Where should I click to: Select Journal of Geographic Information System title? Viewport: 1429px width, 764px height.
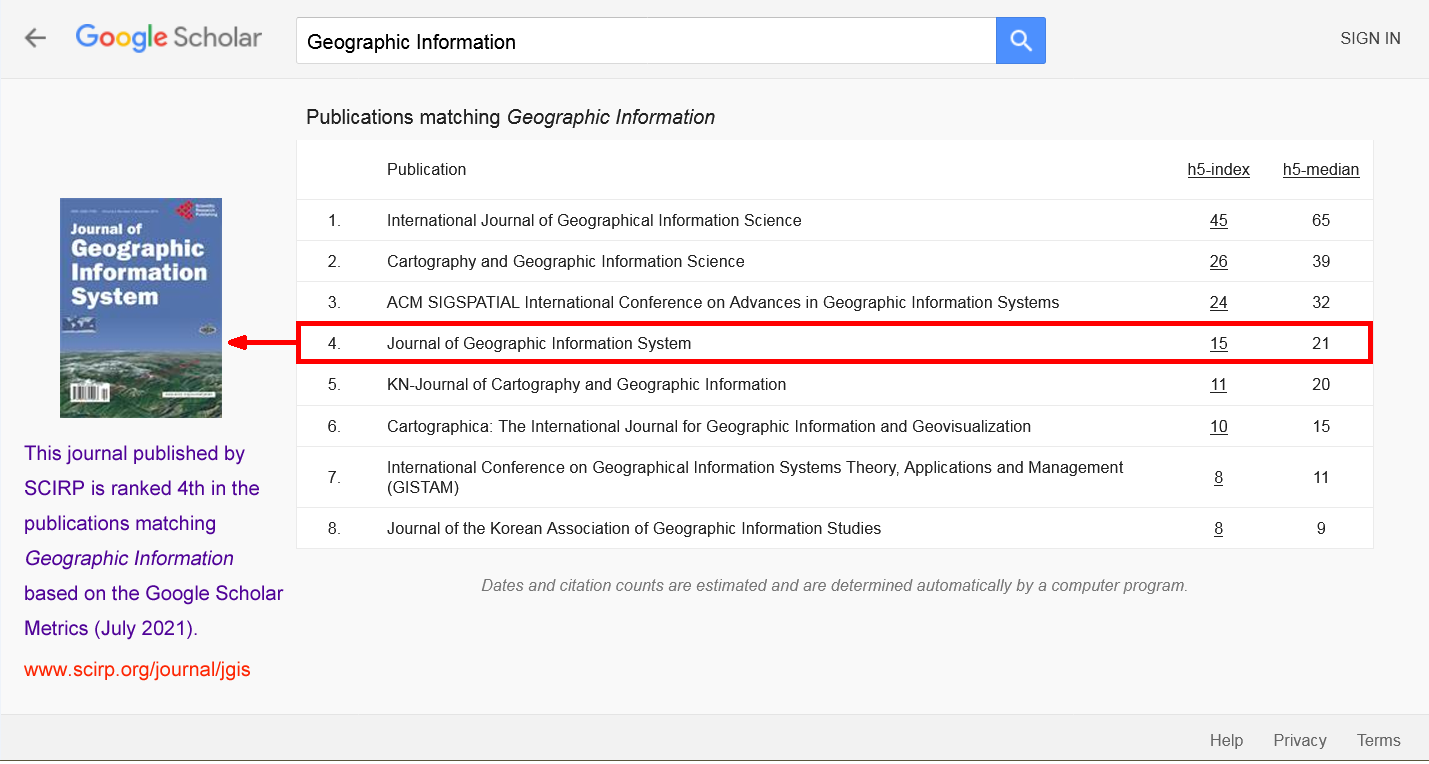(539, 343)
